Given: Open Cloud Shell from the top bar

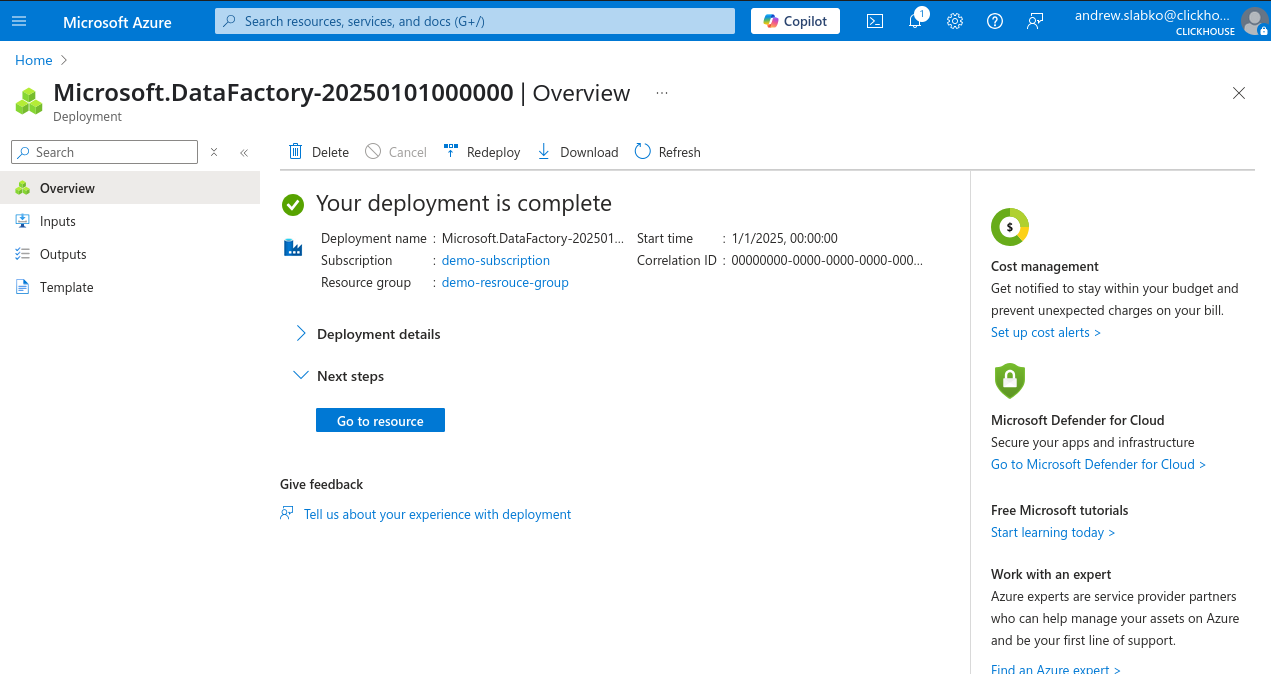Looking at the screenshot, I should coord(875,20).
